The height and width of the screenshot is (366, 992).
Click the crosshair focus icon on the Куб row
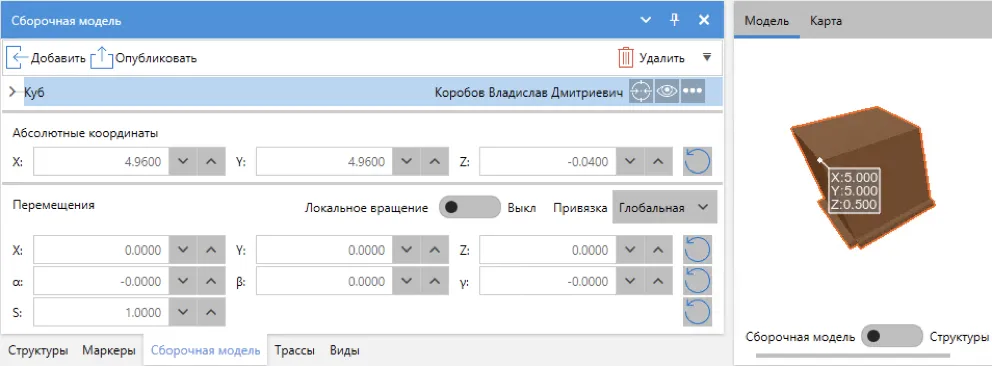tap(641, 92)
